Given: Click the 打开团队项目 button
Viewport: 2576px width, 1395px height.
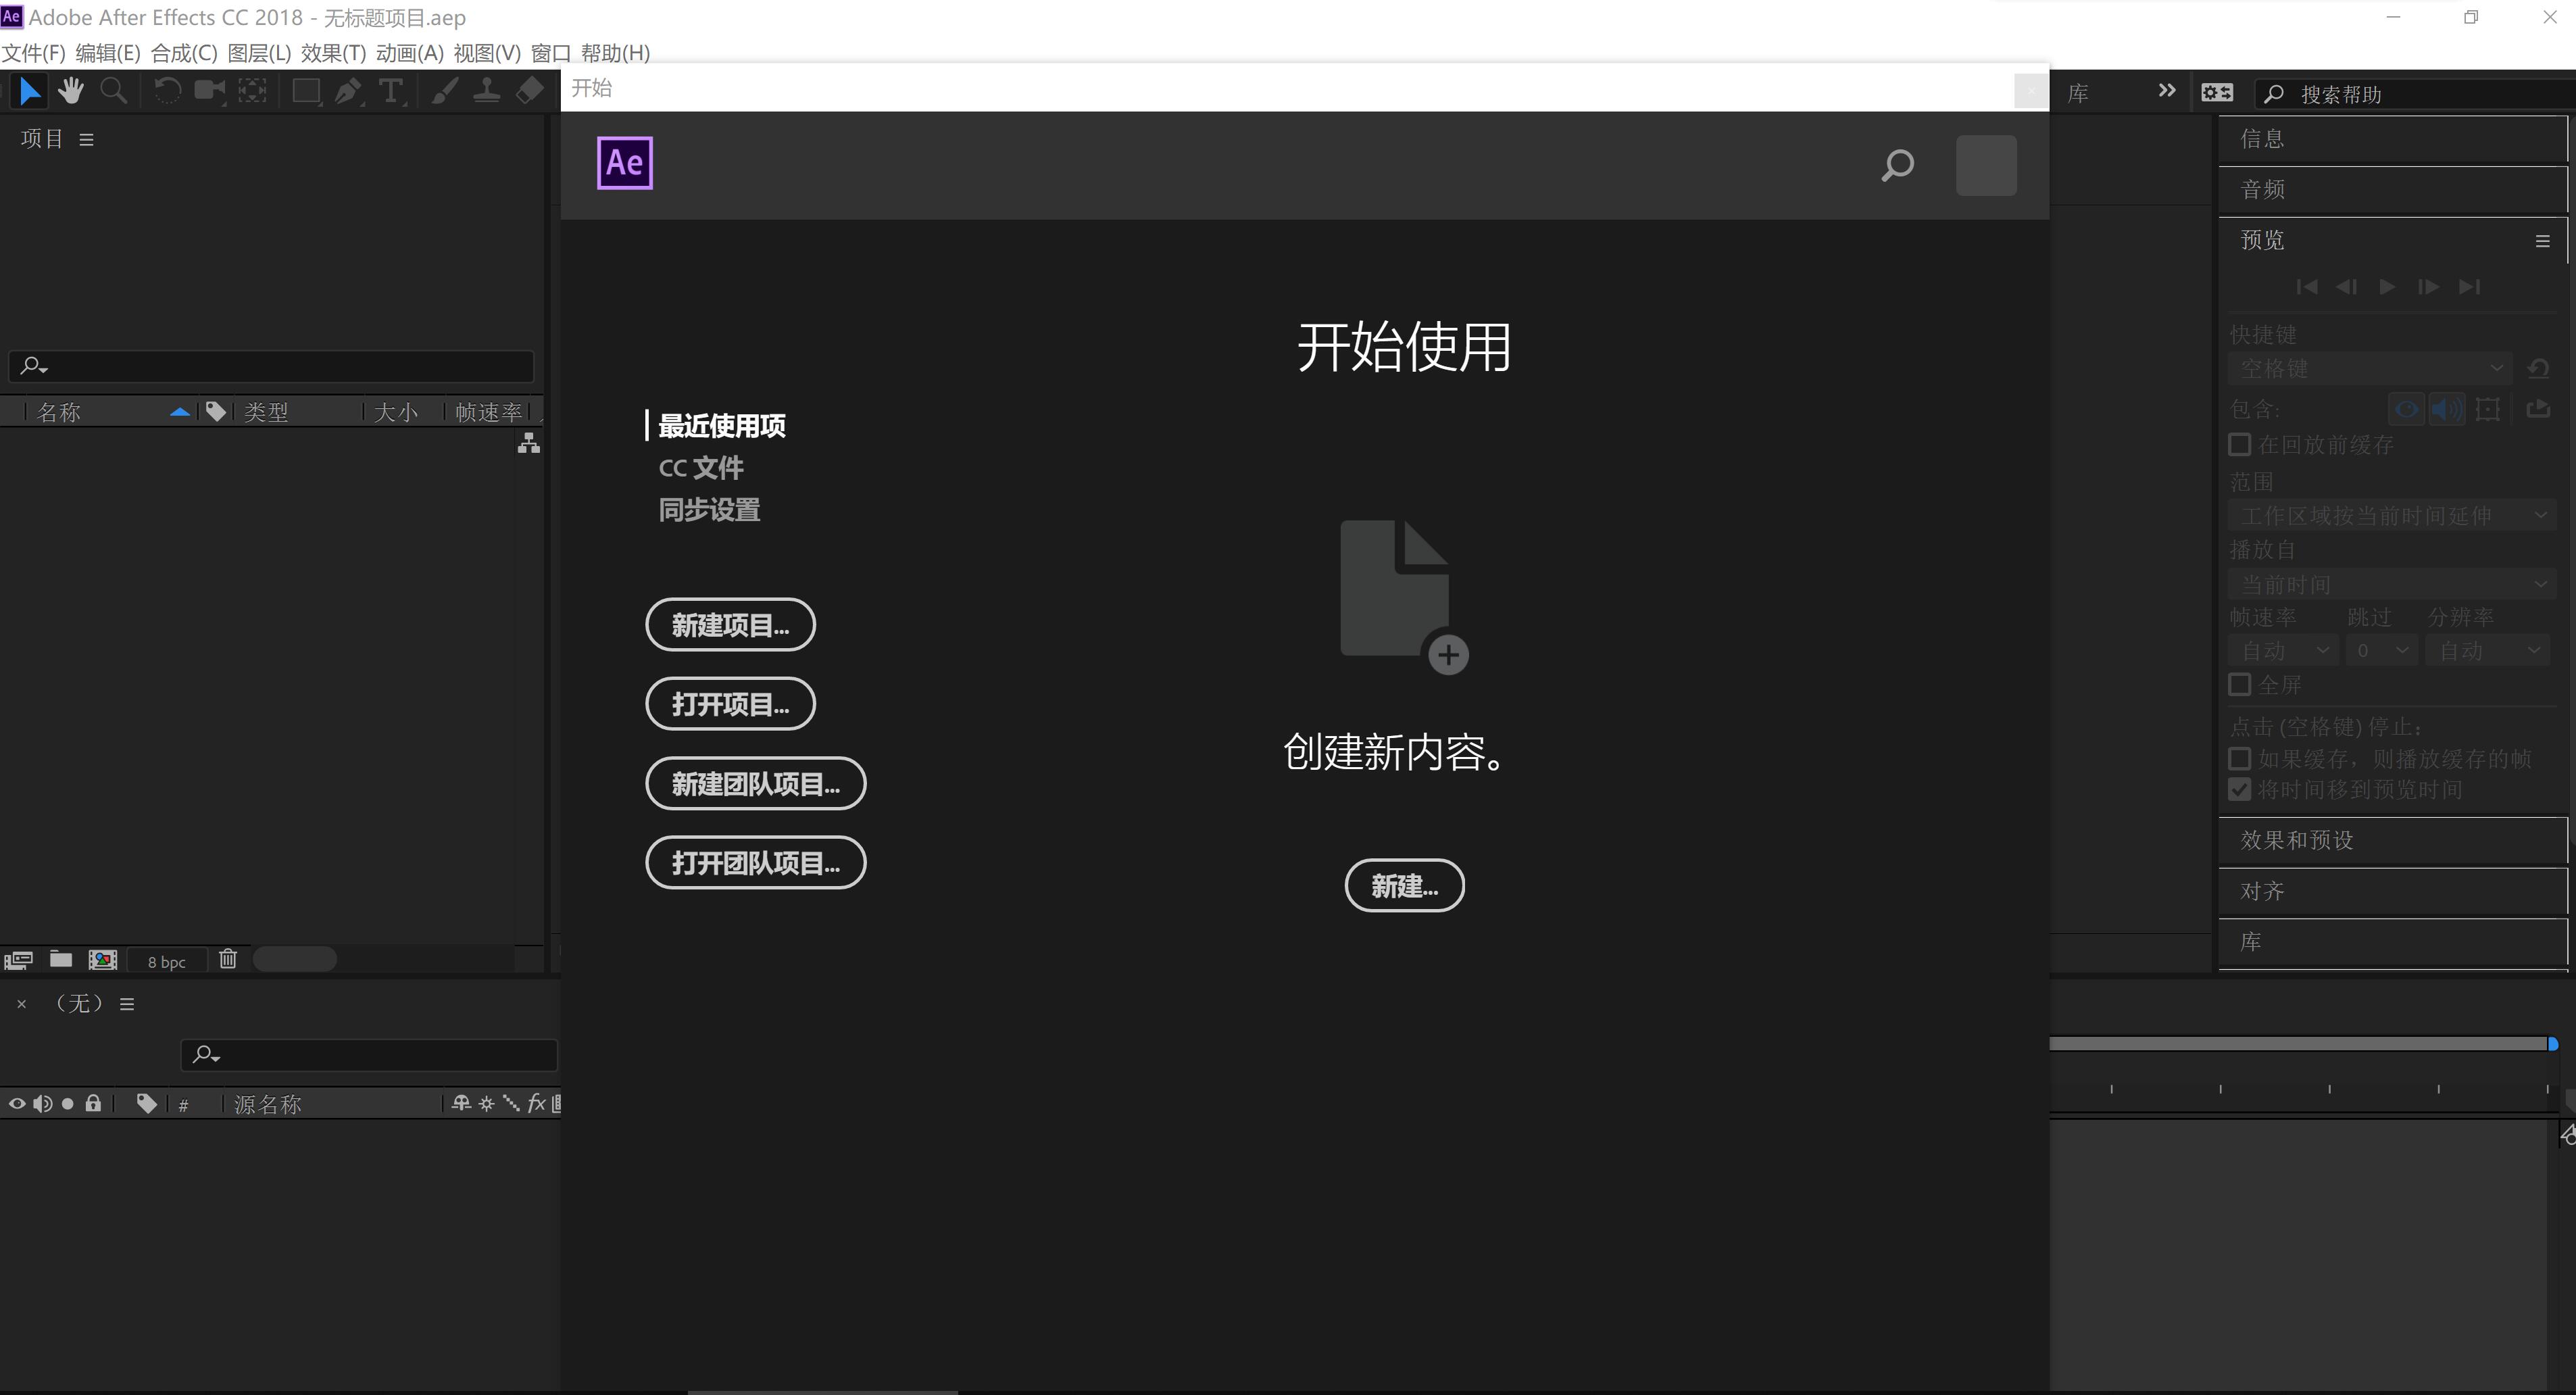Looking at the screenshot, I should [756, 862].
